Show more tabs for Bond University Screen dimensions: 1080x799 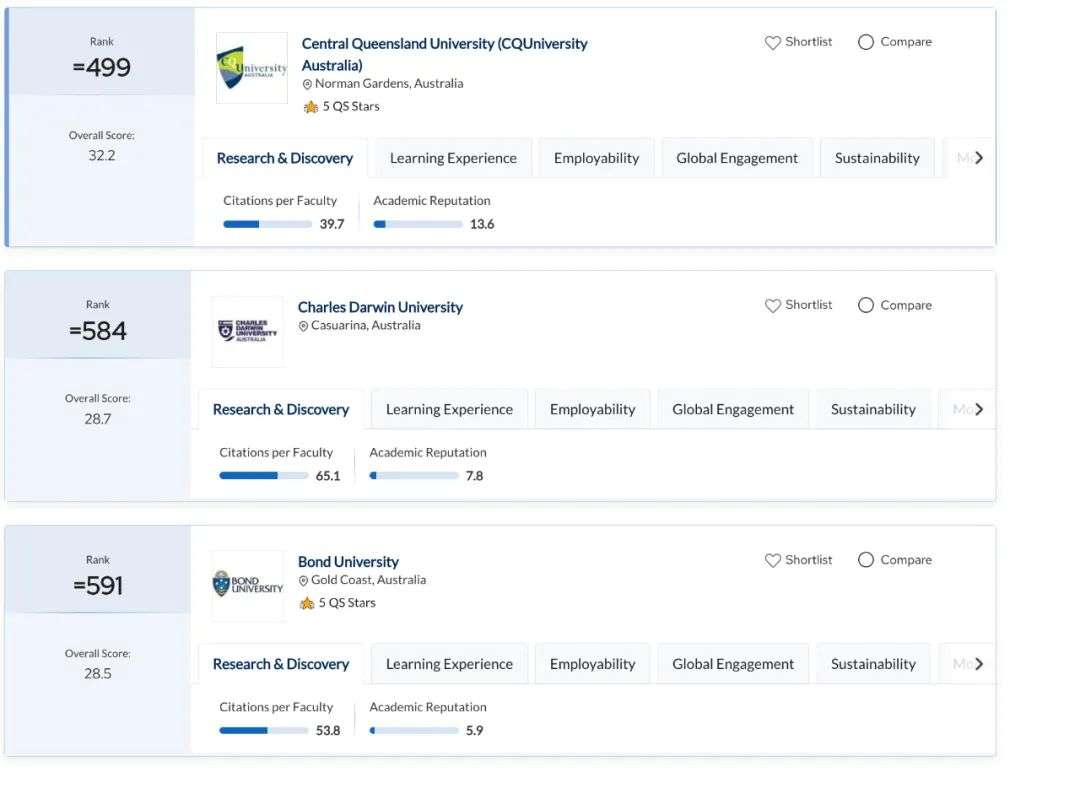click(x=979, y=664)
